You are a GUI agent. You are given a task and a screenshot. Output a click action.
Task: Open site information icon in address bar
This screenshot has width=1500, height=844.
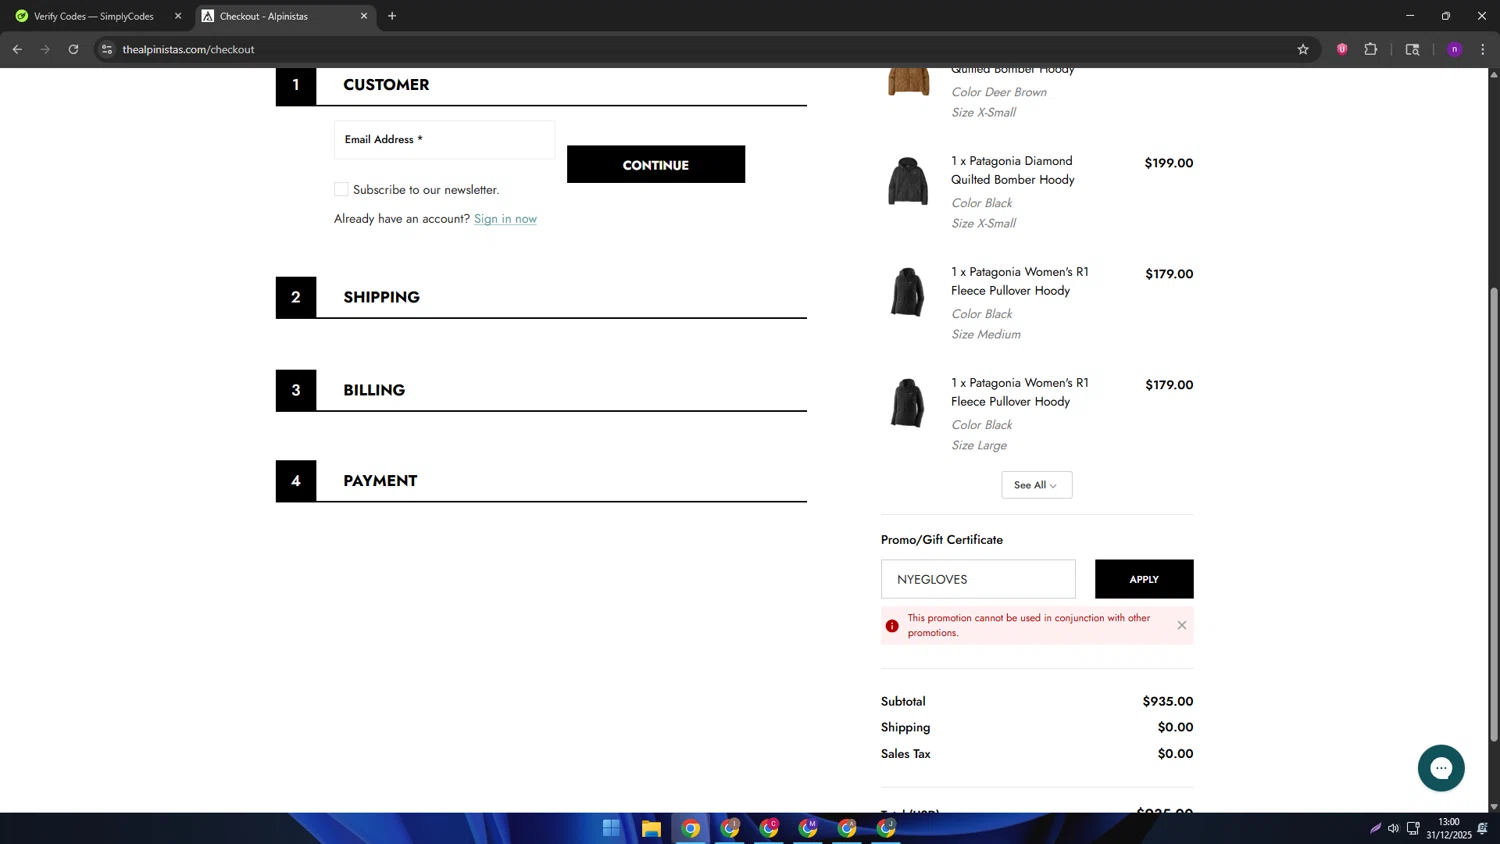pos(107,49)
